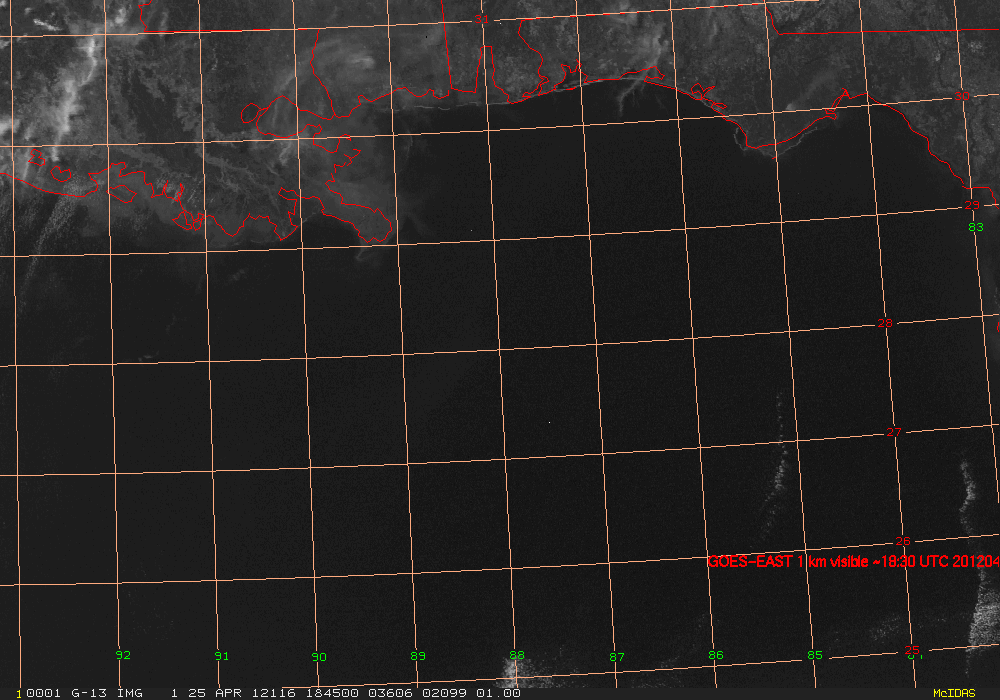The width and height of the screenshot is (1000, 700).
Task: Click the 03606 value in status line
Action: coord(390,693)
